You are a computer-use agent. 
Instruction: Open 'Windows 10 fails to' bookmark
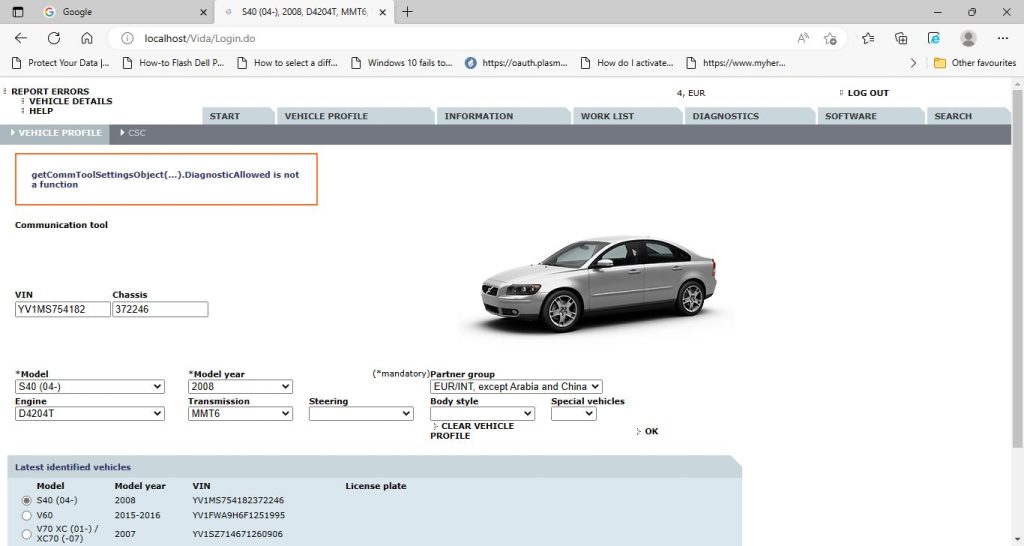pos(402,63)
